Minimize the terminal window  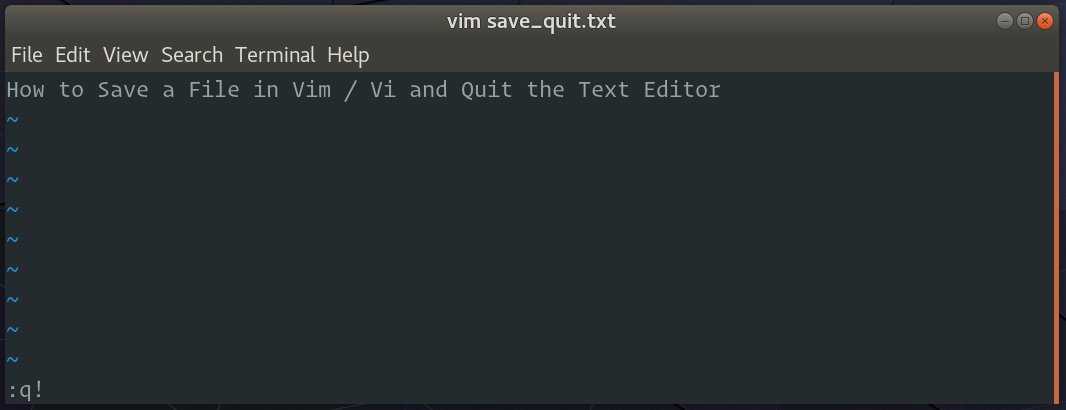[1004, 21]
